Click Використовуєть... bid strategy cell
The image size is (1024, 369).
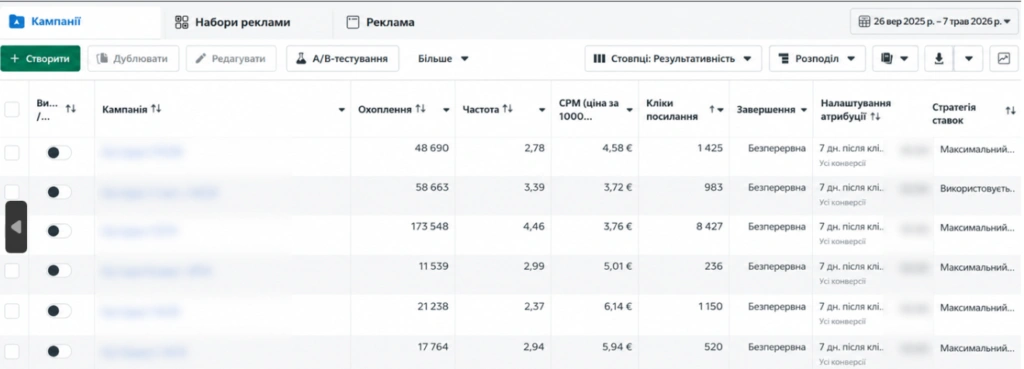tap(978, 188)
